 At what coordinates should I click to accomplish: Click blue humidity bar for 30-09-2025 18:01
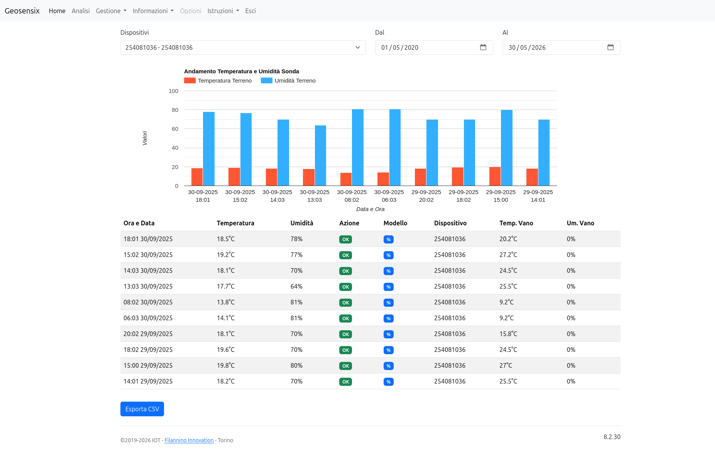tap(209, 149)
